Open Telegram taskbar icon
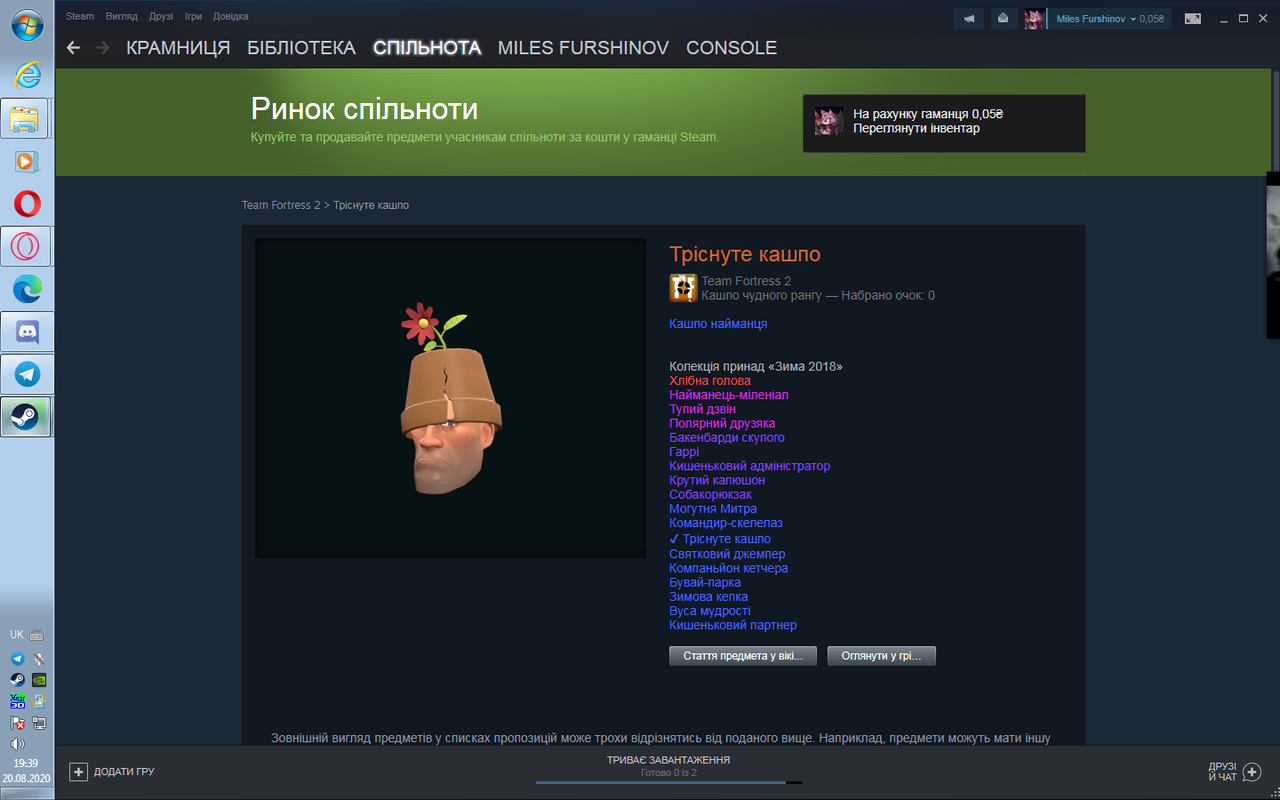 tap(27, 374)
